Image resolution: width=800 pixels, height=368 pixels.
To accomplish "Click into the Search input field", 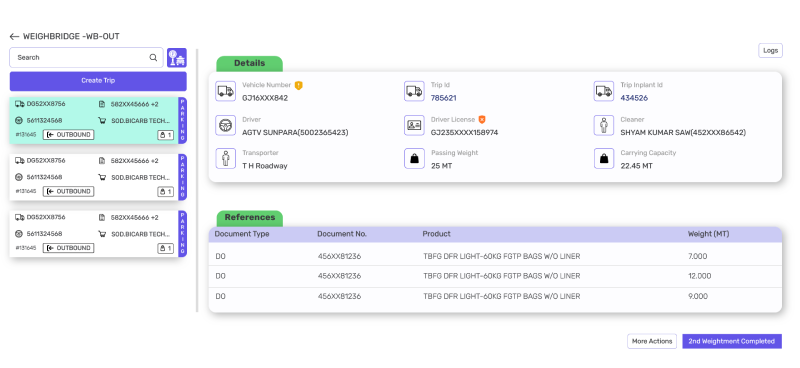I will (86, 58).
